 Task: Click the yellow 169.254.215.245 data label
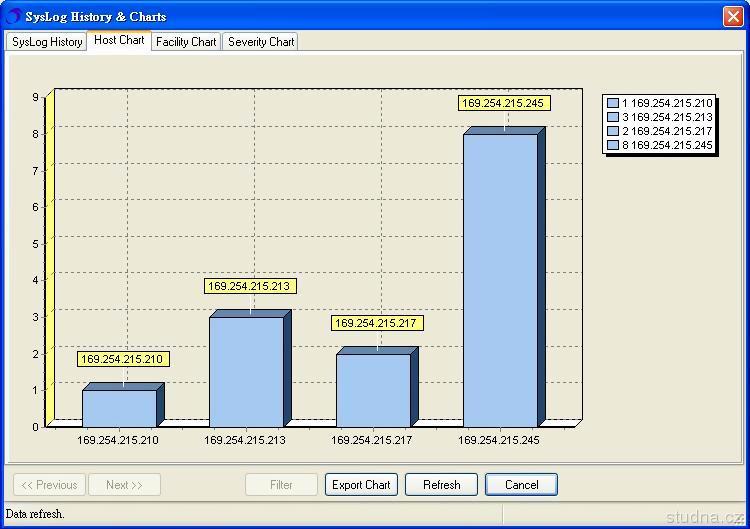(504, 103)
